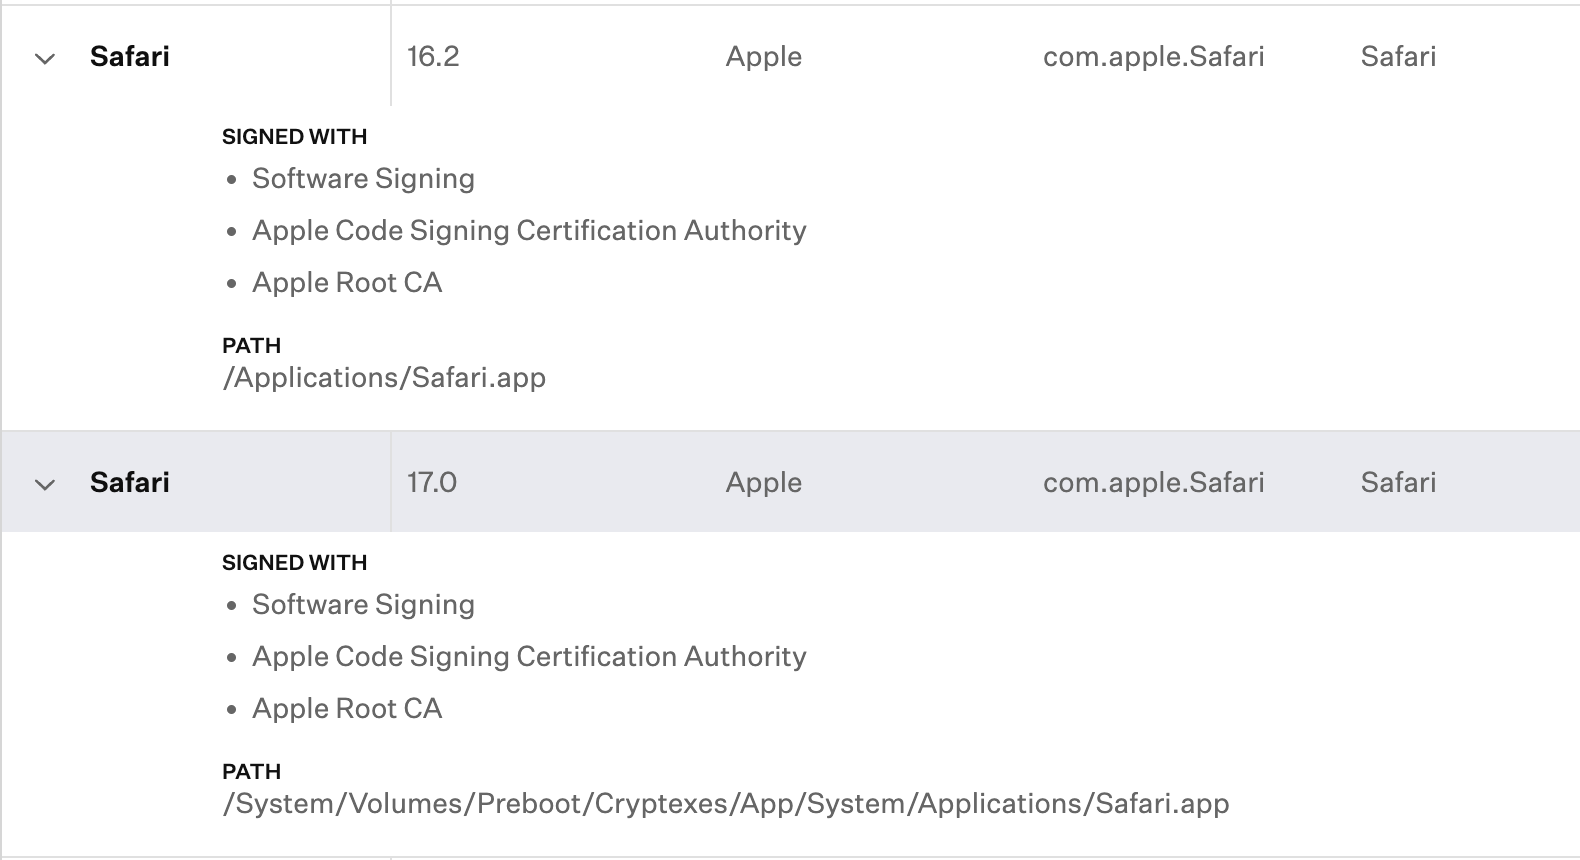Click Apple Code Signing Certification Authority under 17.0

coord(529,657)
